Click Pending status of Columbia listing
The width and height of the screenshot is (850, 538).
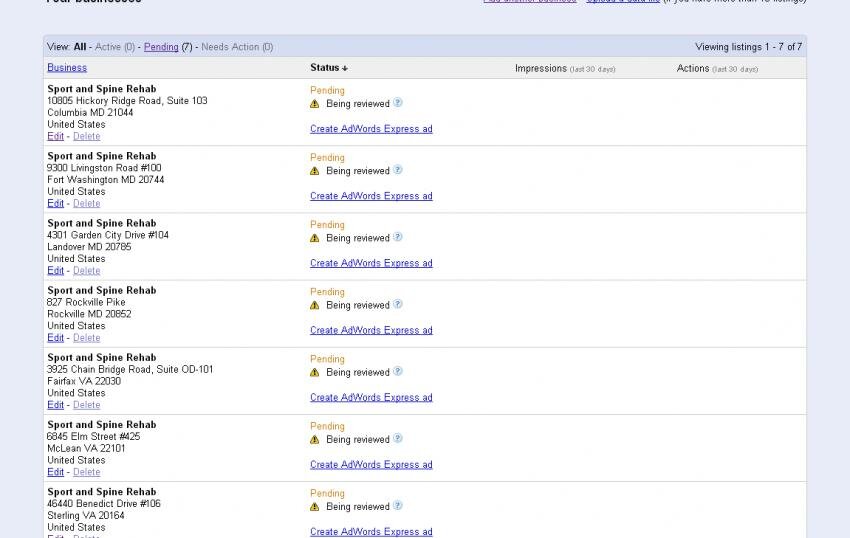click(327, 91)
